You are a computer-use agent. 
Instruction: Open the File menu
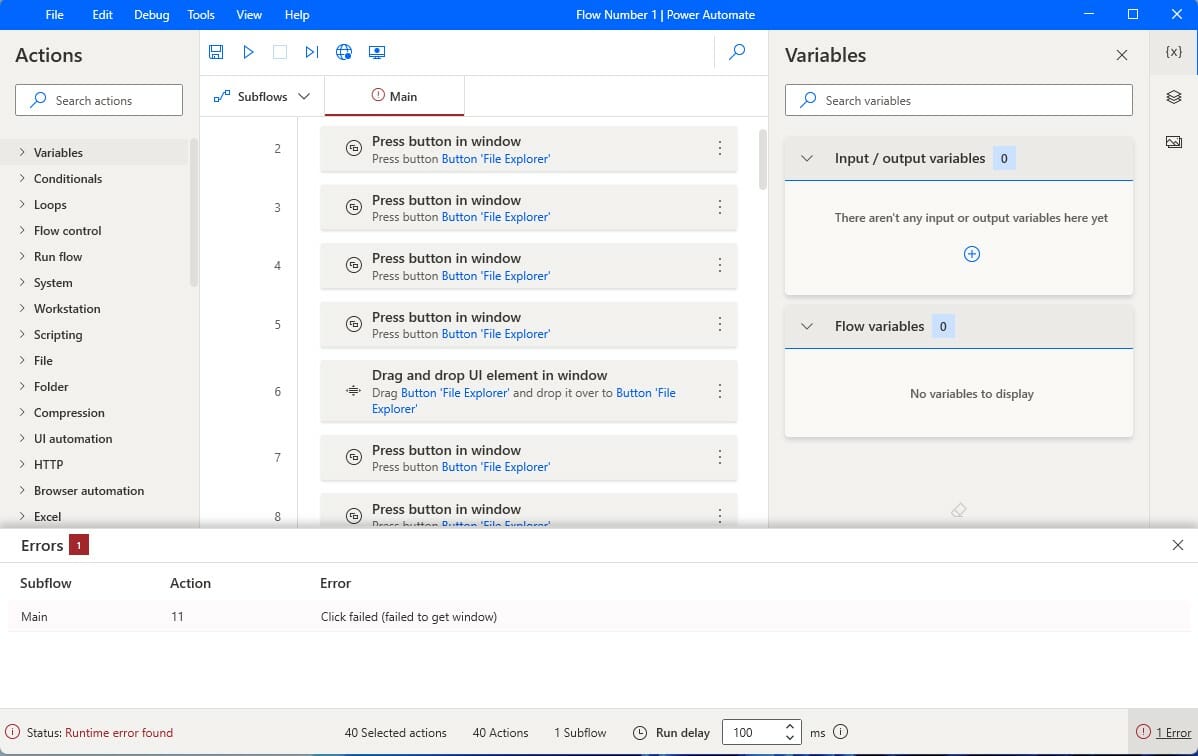coord(54,15)
